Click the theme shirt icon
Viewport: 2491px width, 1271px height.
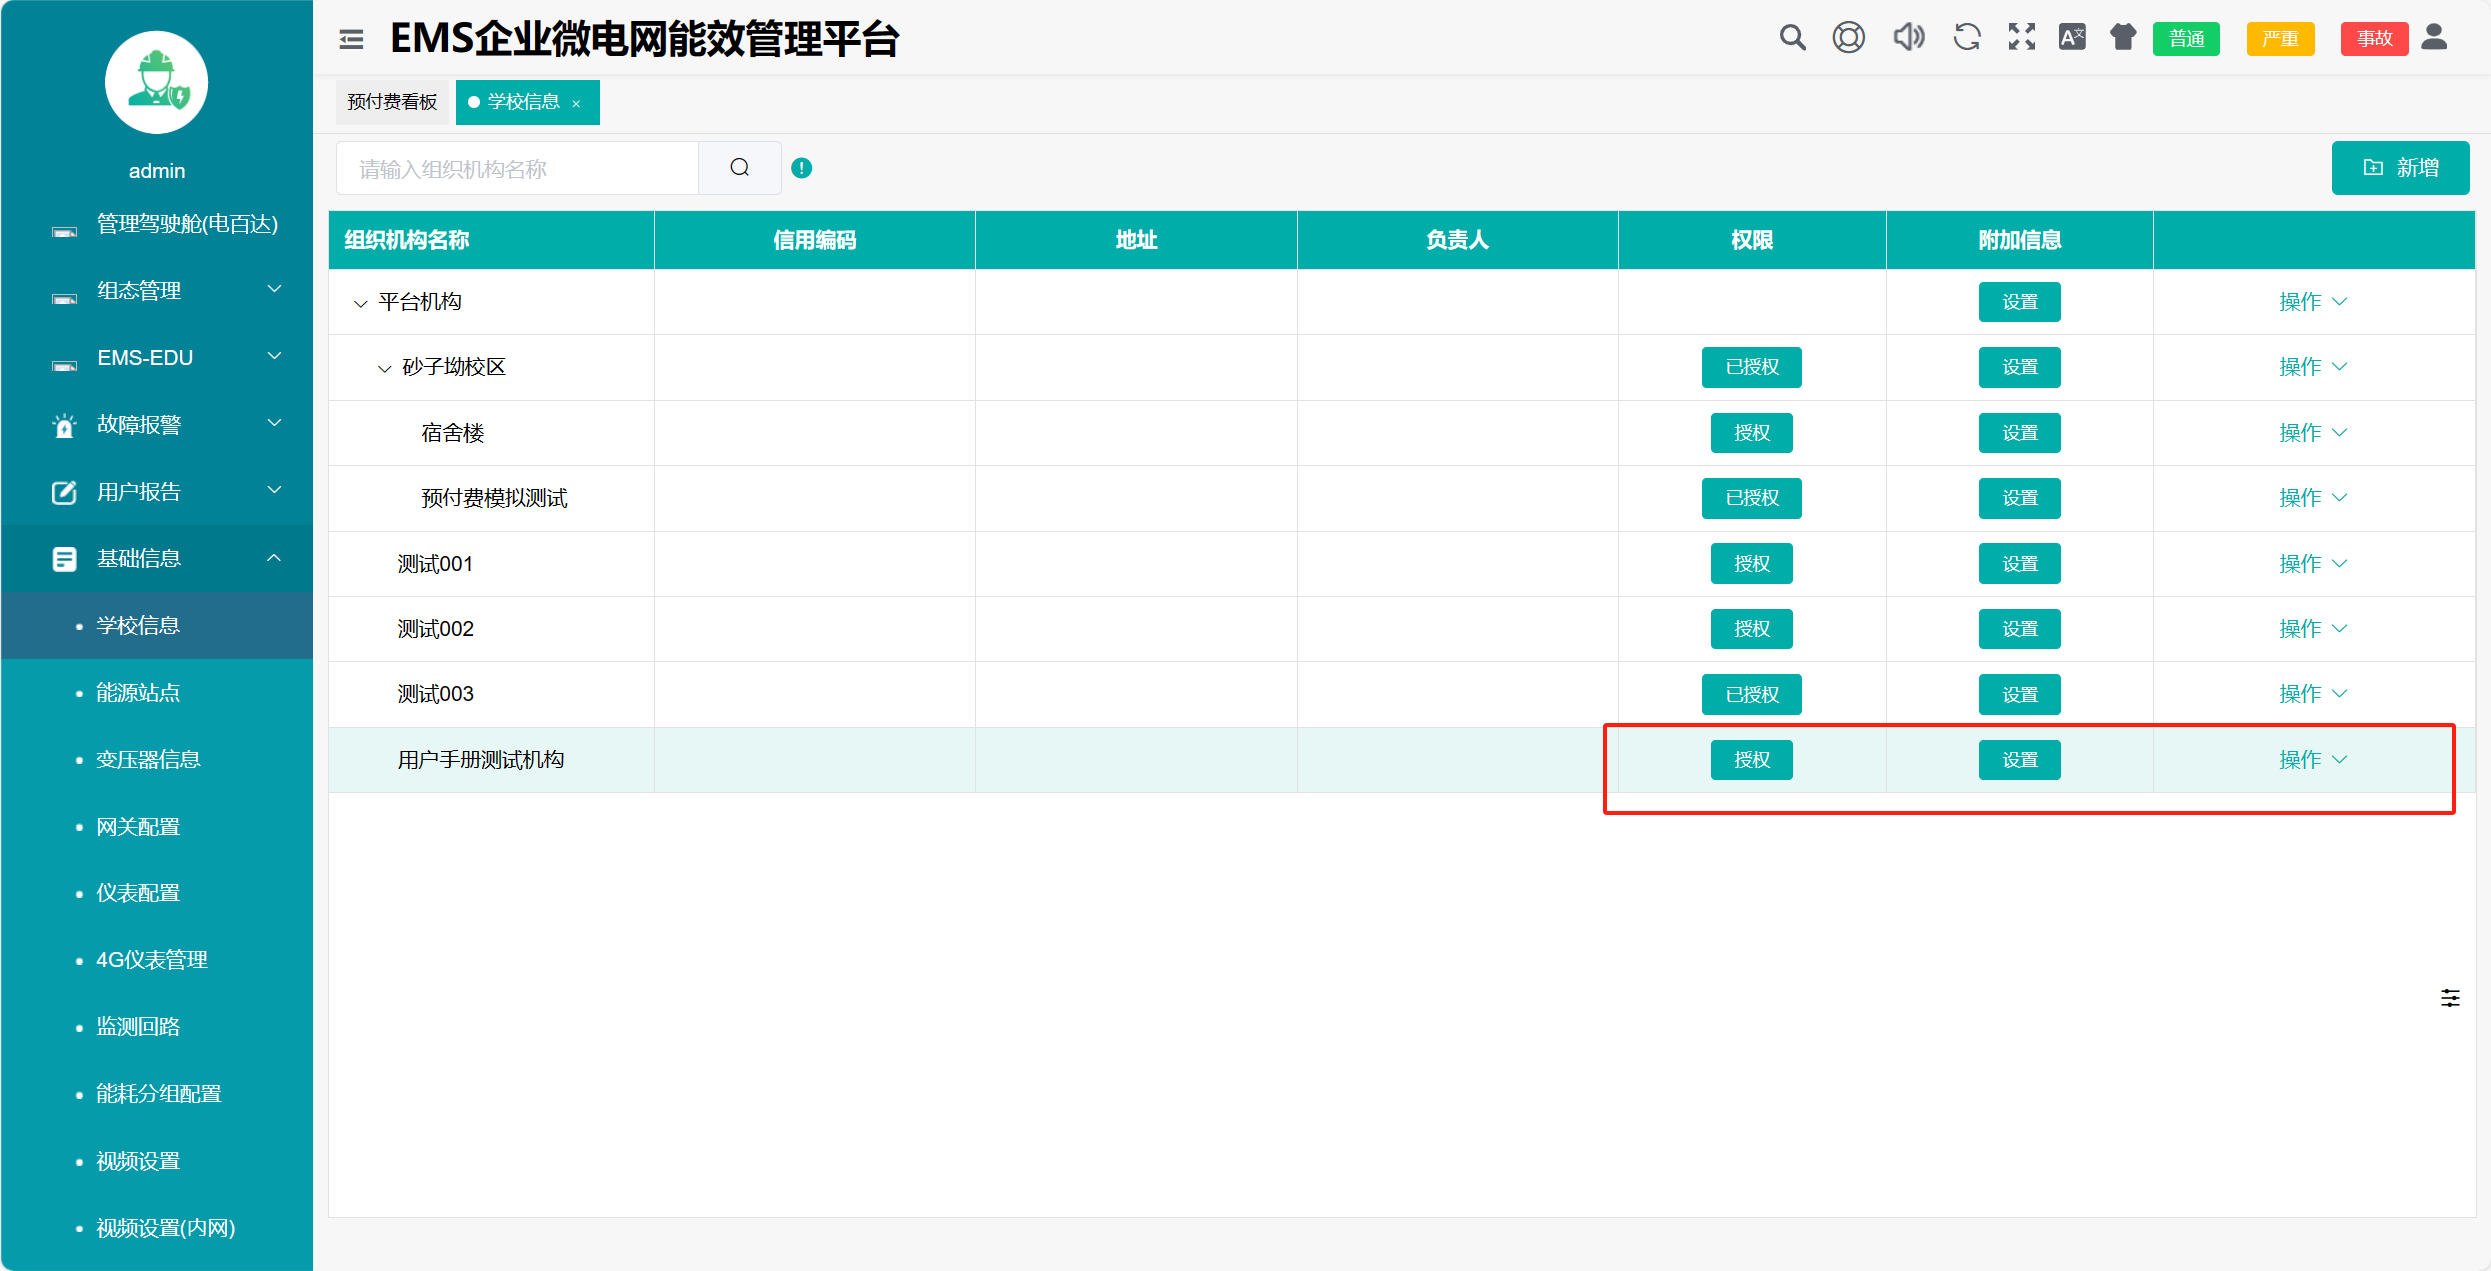coord(2123,38)
